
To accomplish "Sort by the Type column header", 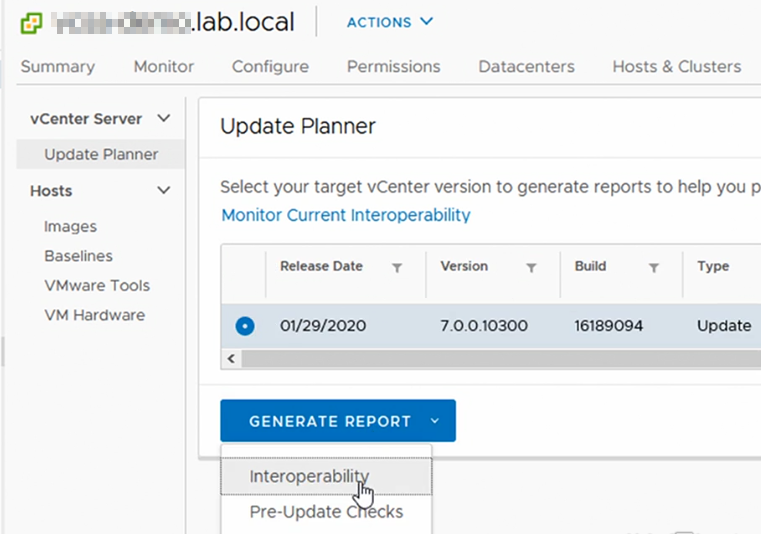I will tap(713, 266).
